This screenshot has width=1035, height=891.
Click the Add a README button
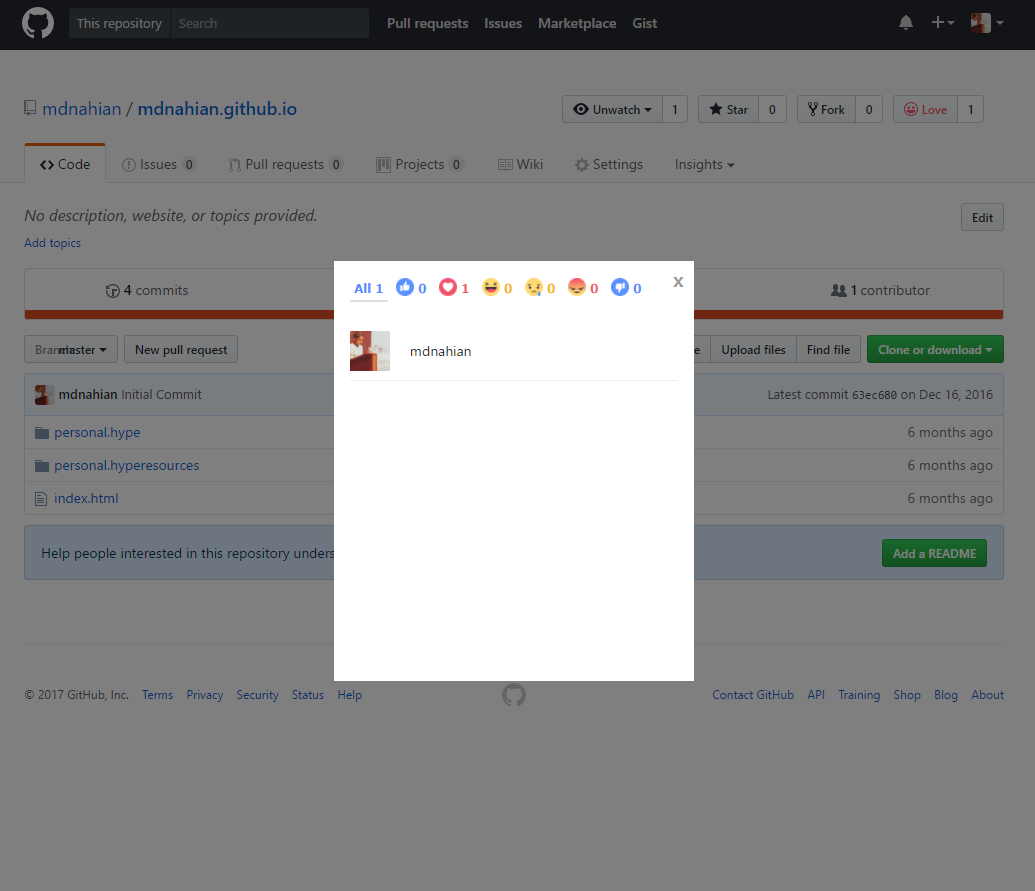(934, 553)
